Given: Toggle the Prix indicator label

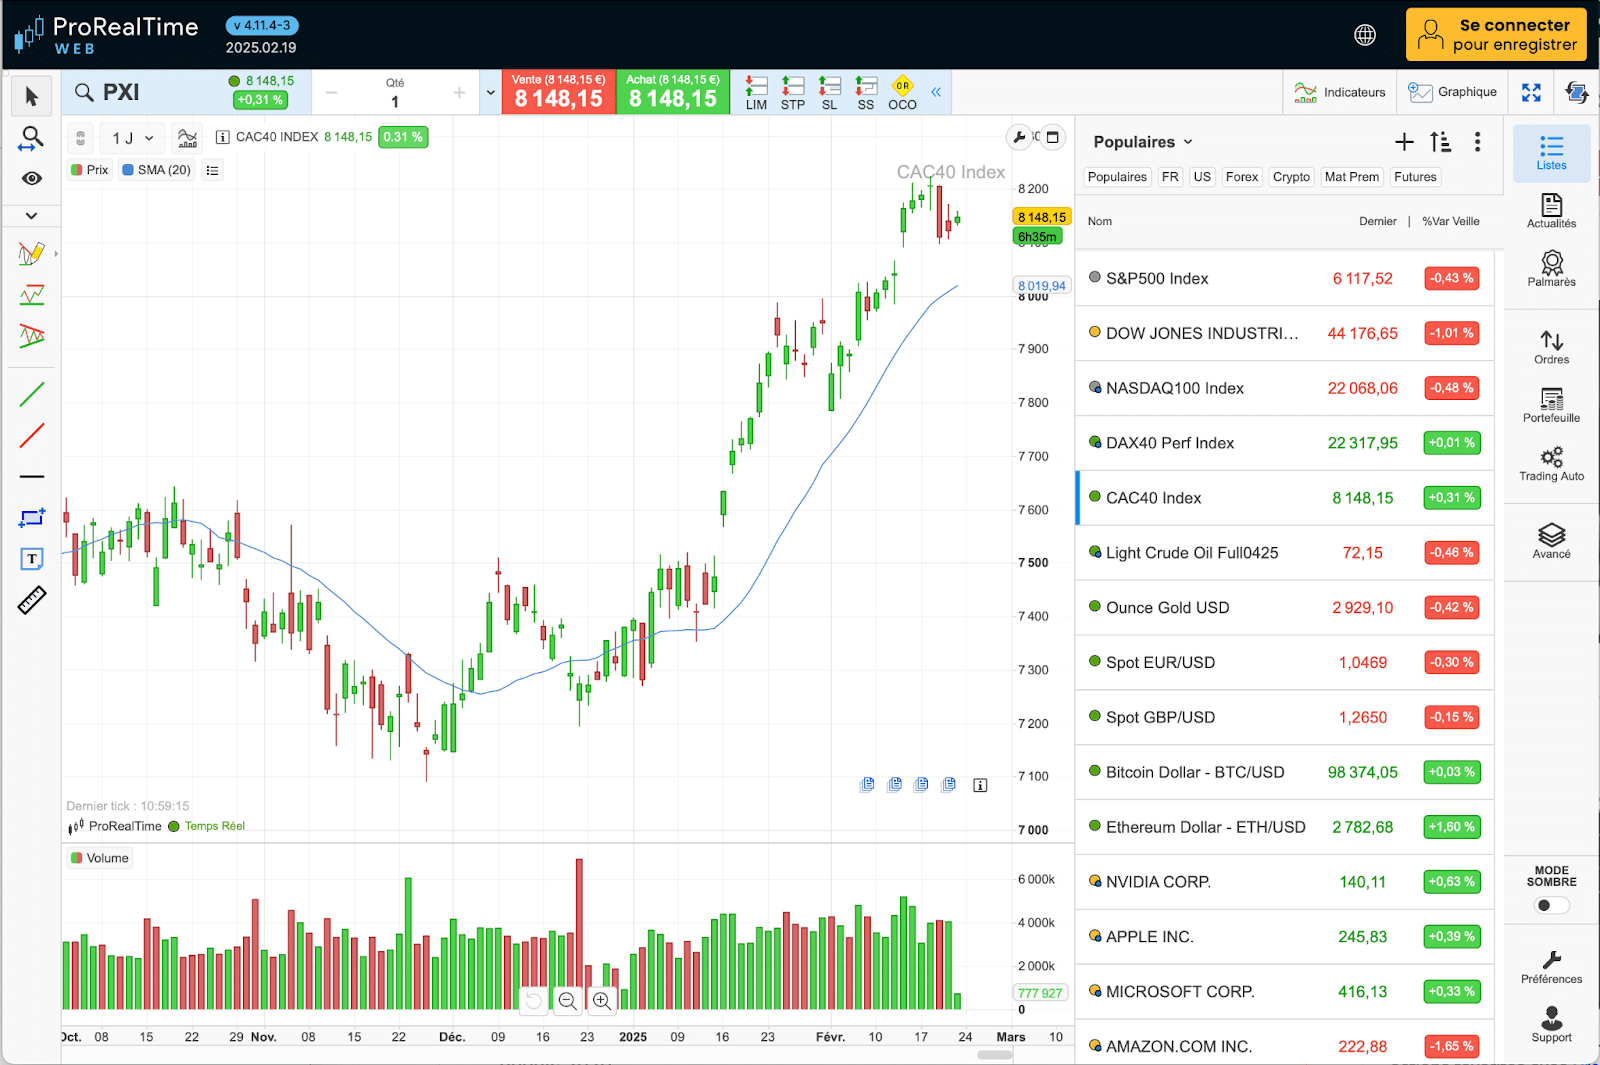Looking at the screenshot, I should pos(89,170).
